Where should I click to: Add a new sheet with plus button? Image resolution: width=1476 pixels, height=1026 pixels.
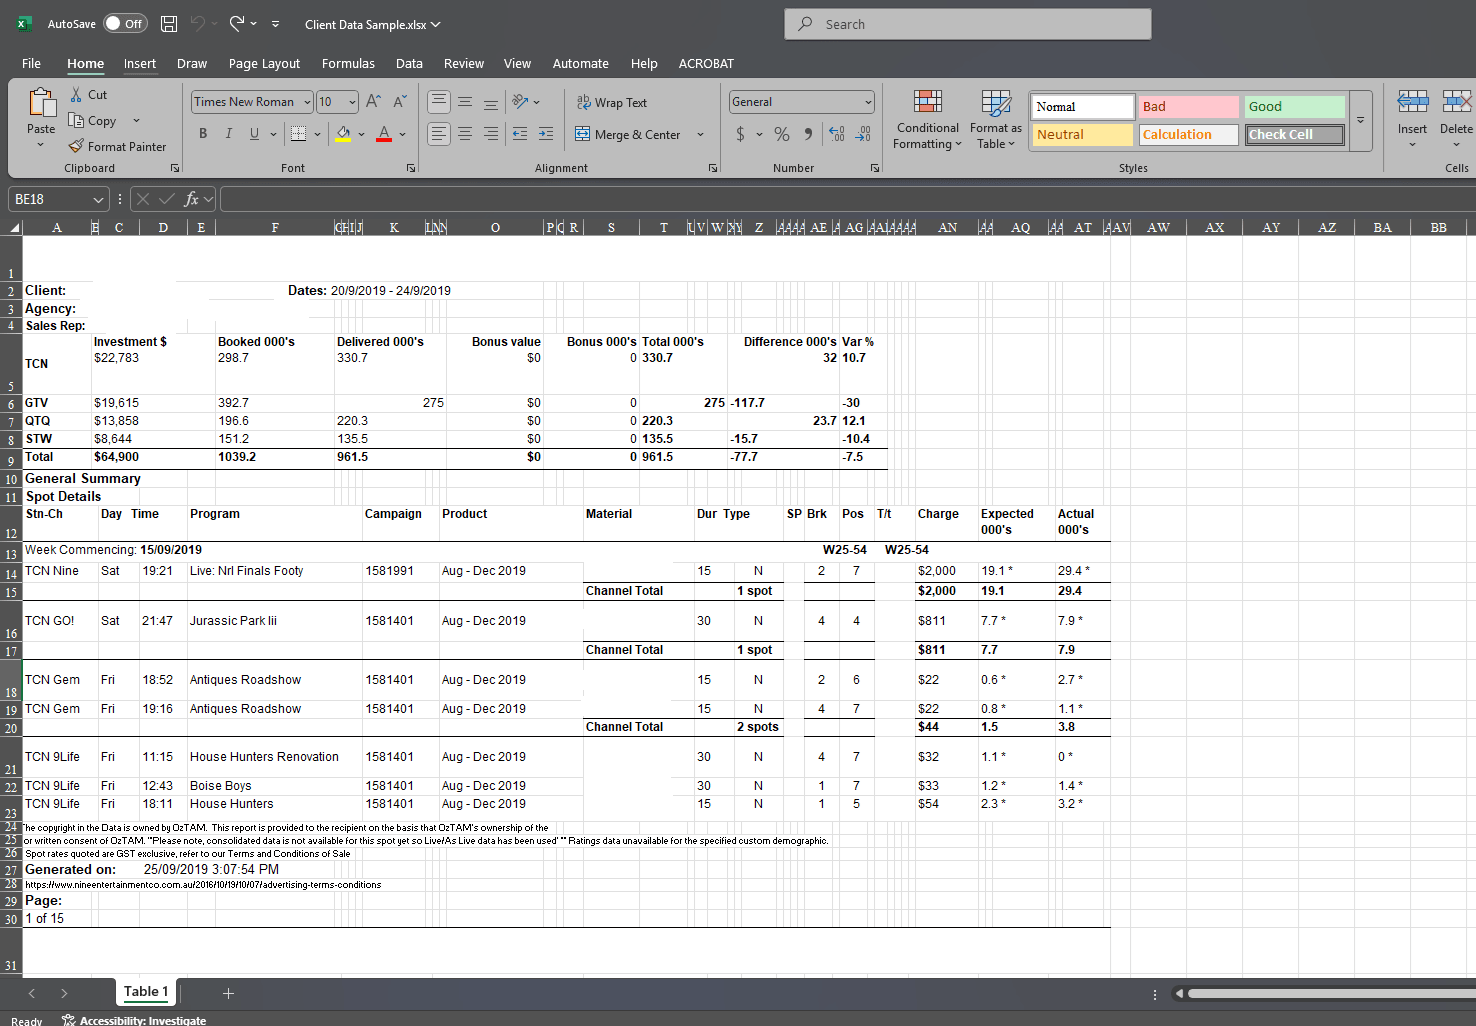point(228,993)
